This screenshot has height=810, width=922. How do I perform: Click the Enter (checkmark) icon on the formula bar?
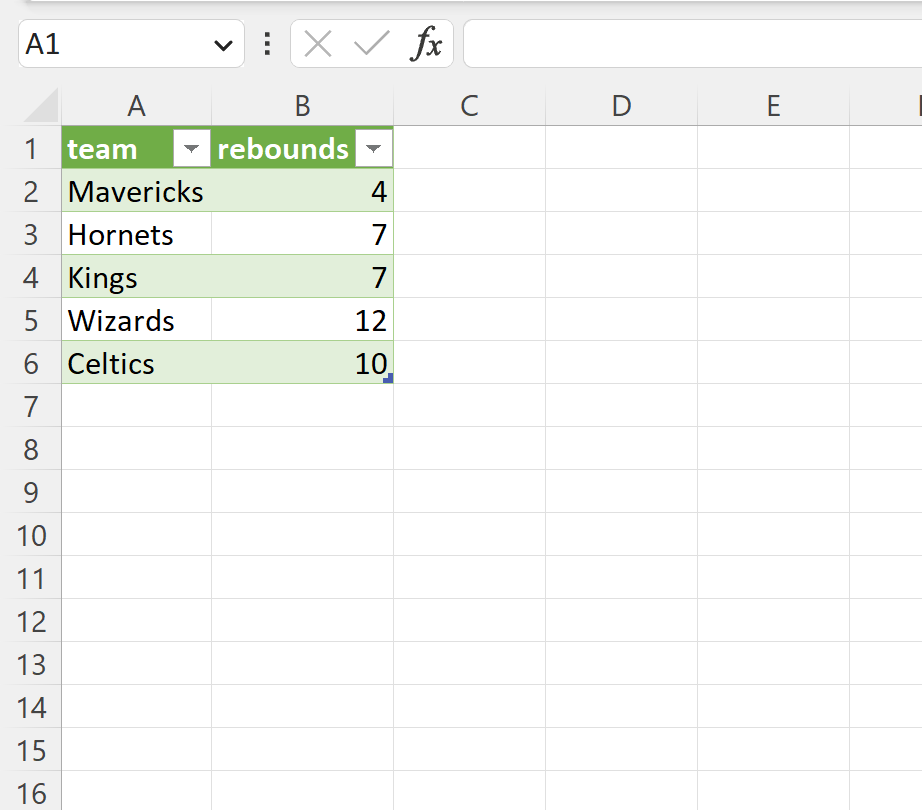(x=370, y=43)
